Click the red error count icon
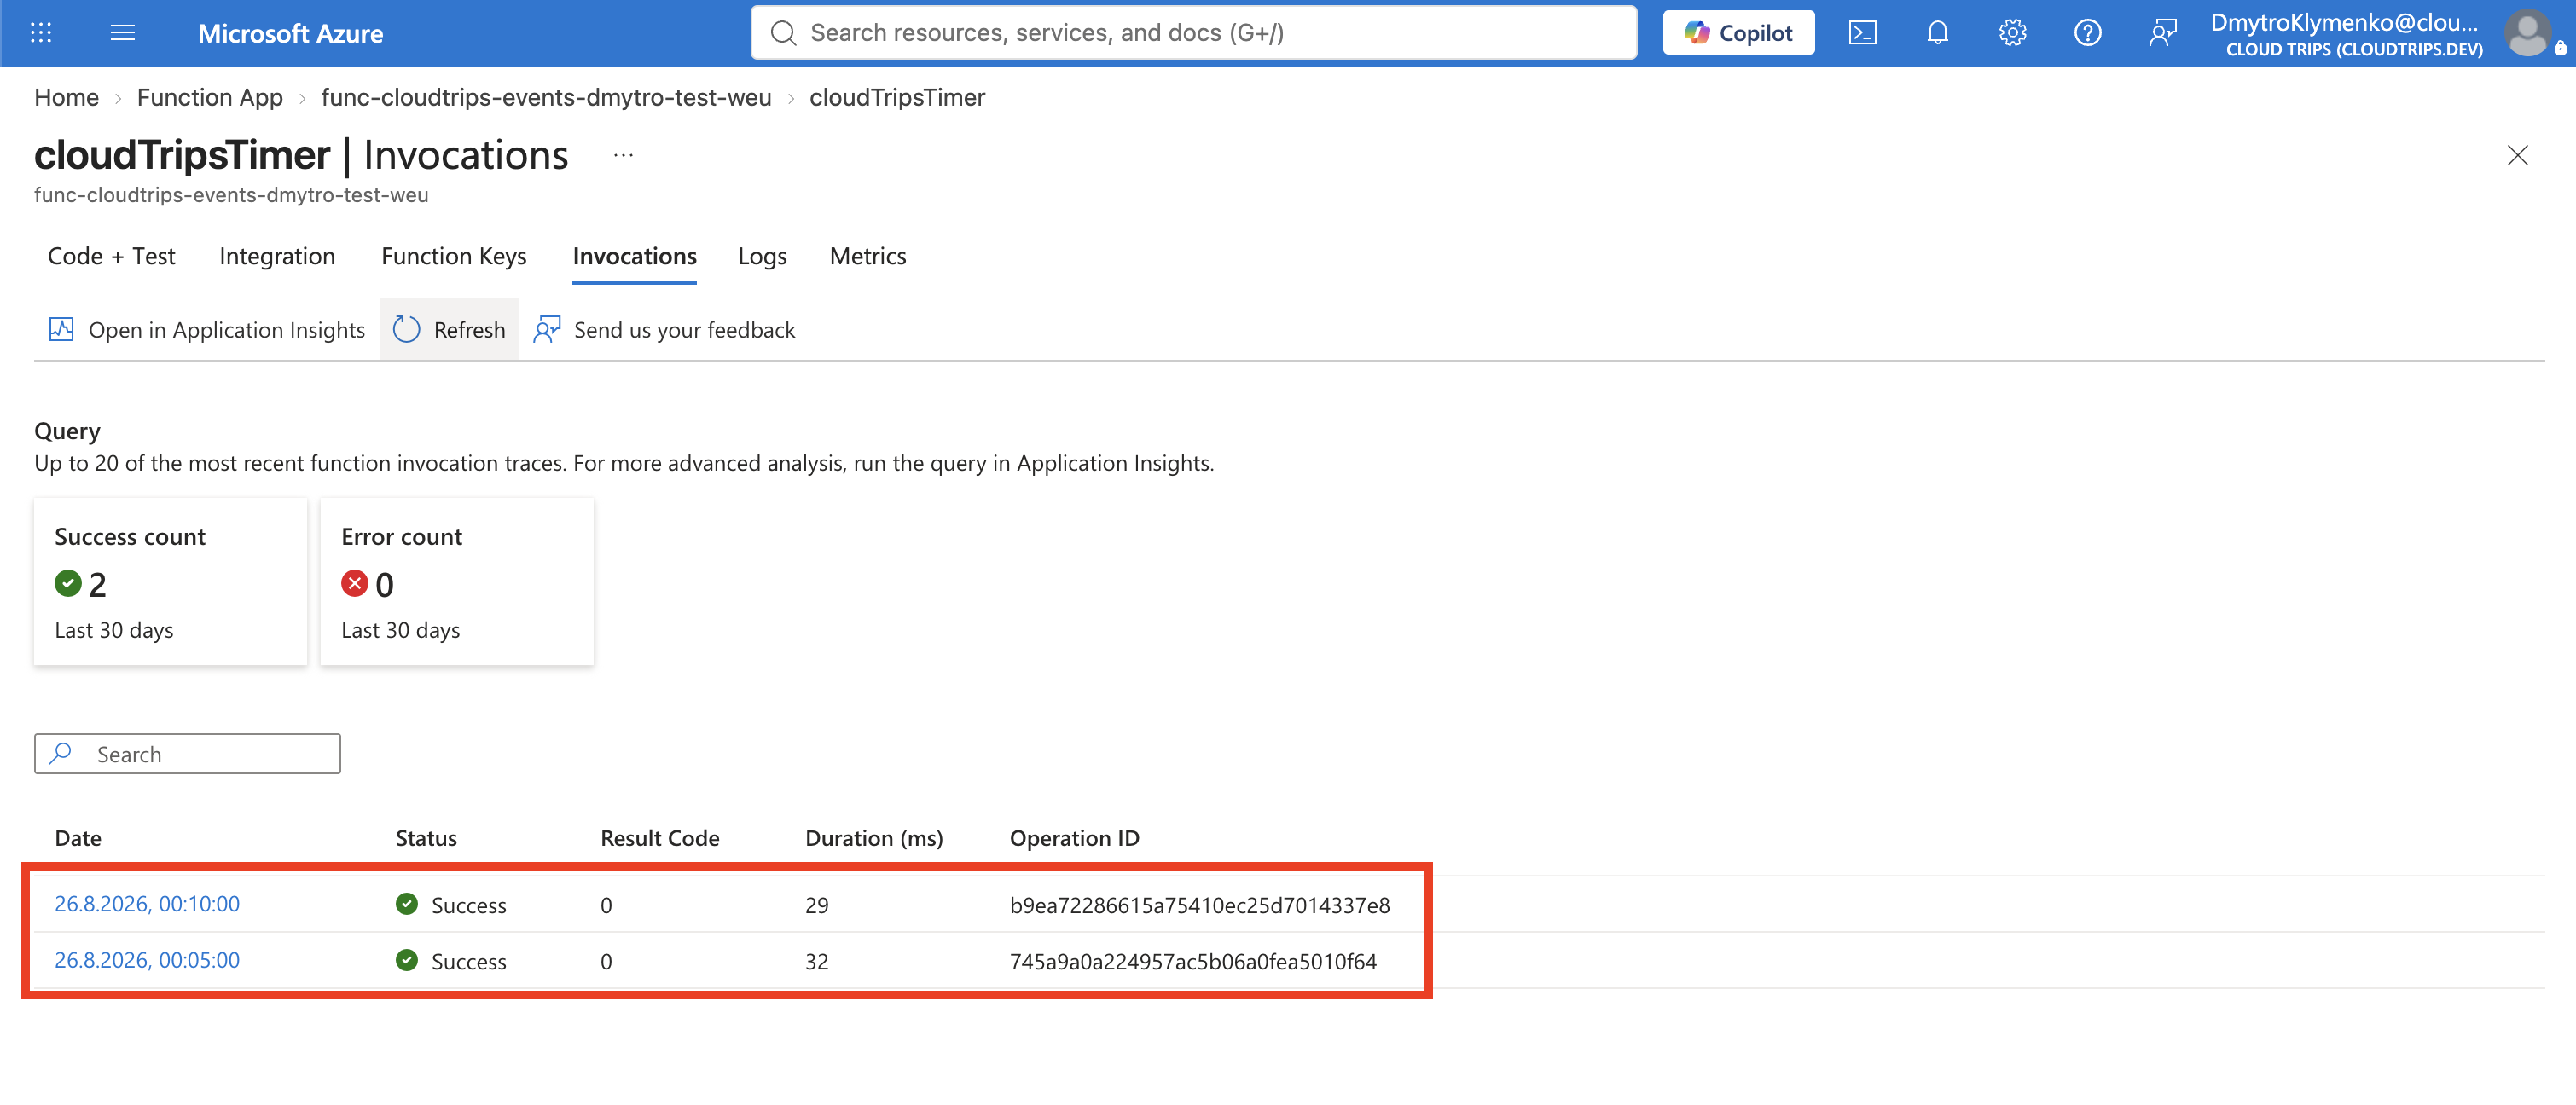 point(354,583)
